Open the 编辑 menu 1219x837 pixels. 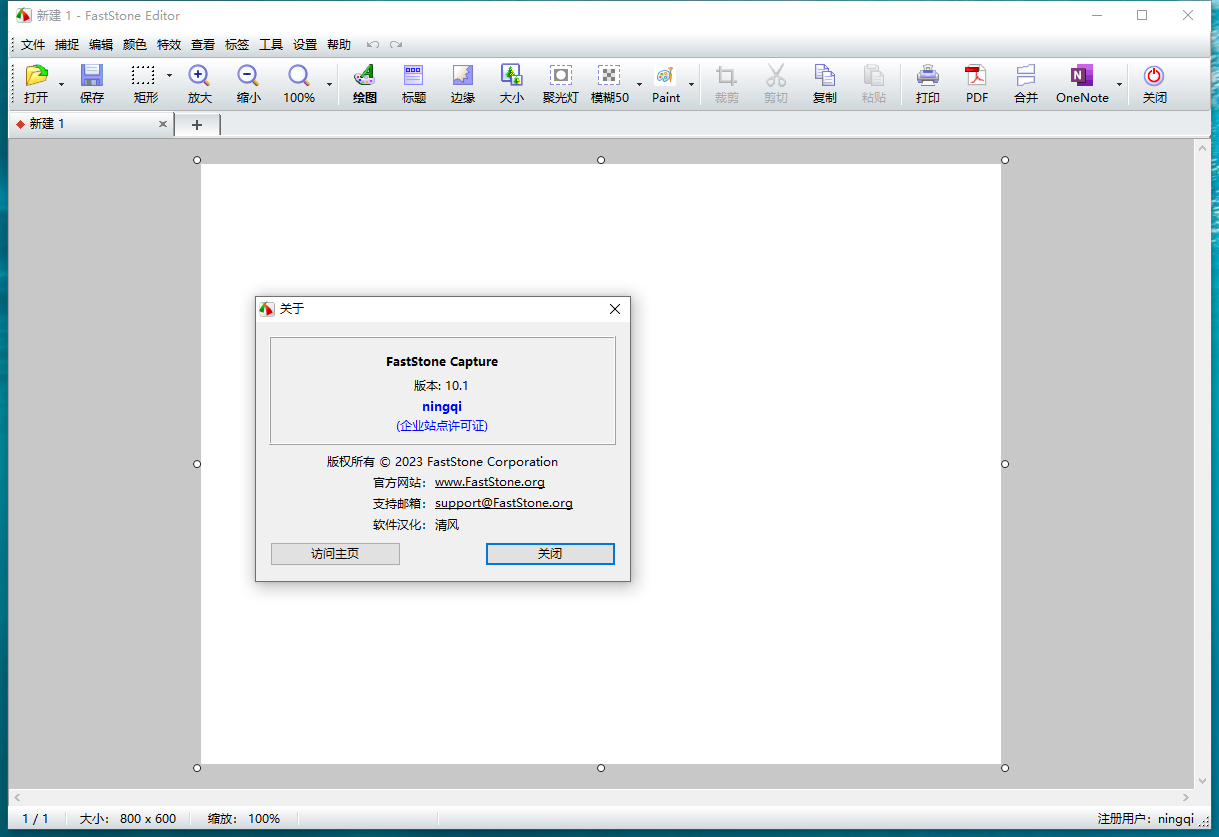point(101,45)
